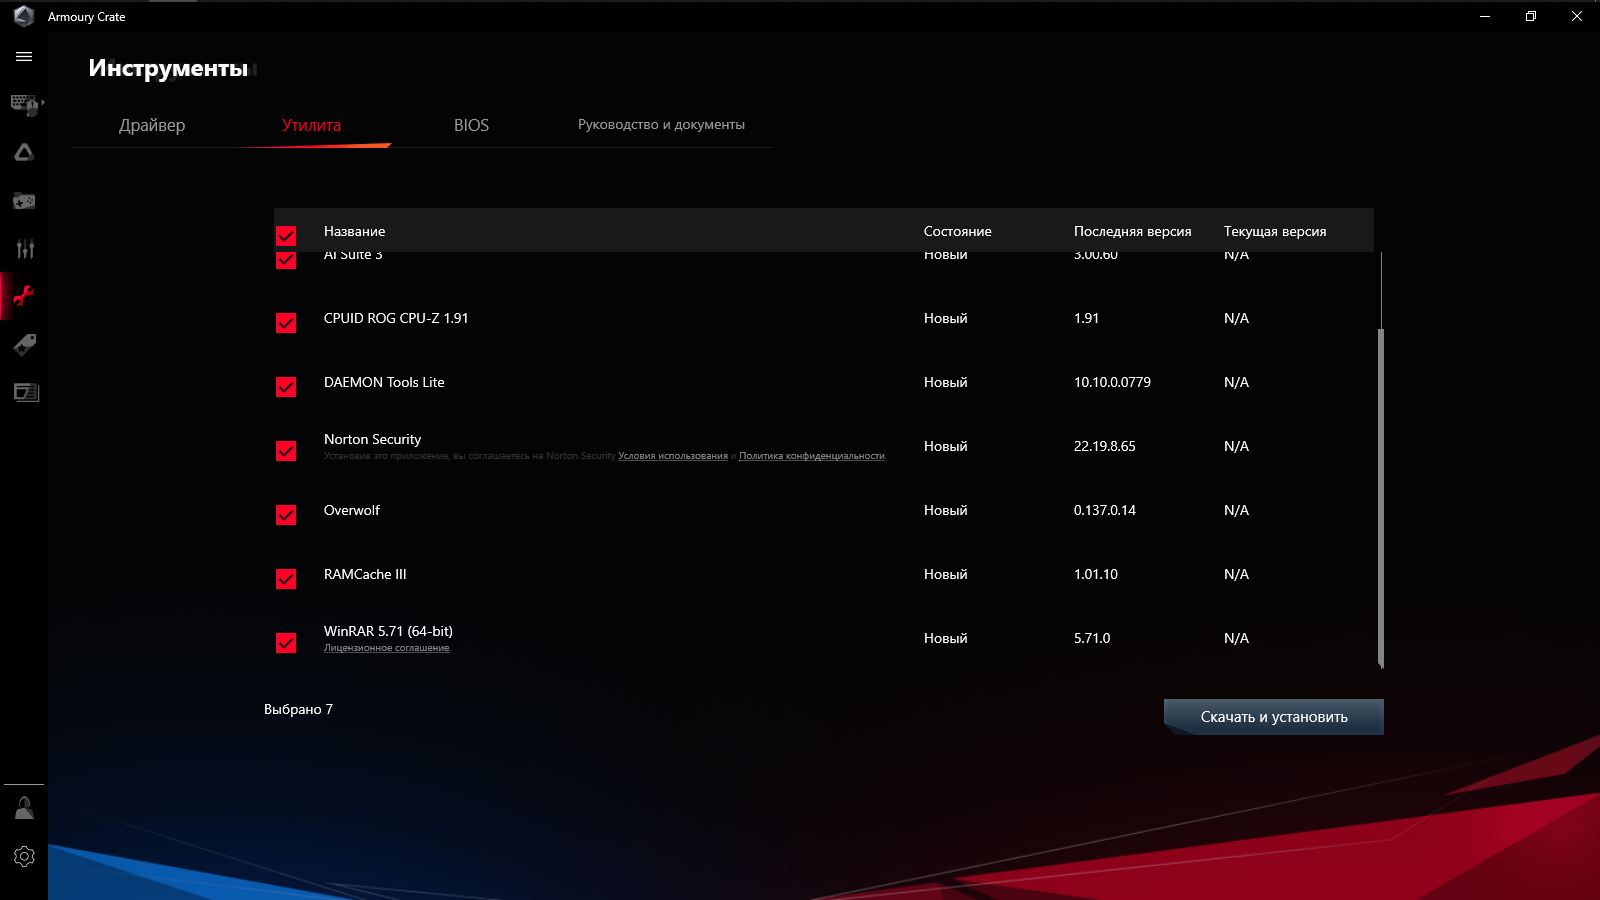Click the Выбрано 7 selection count
This screenshot has width=1600, height=900.
coord(298,709)
